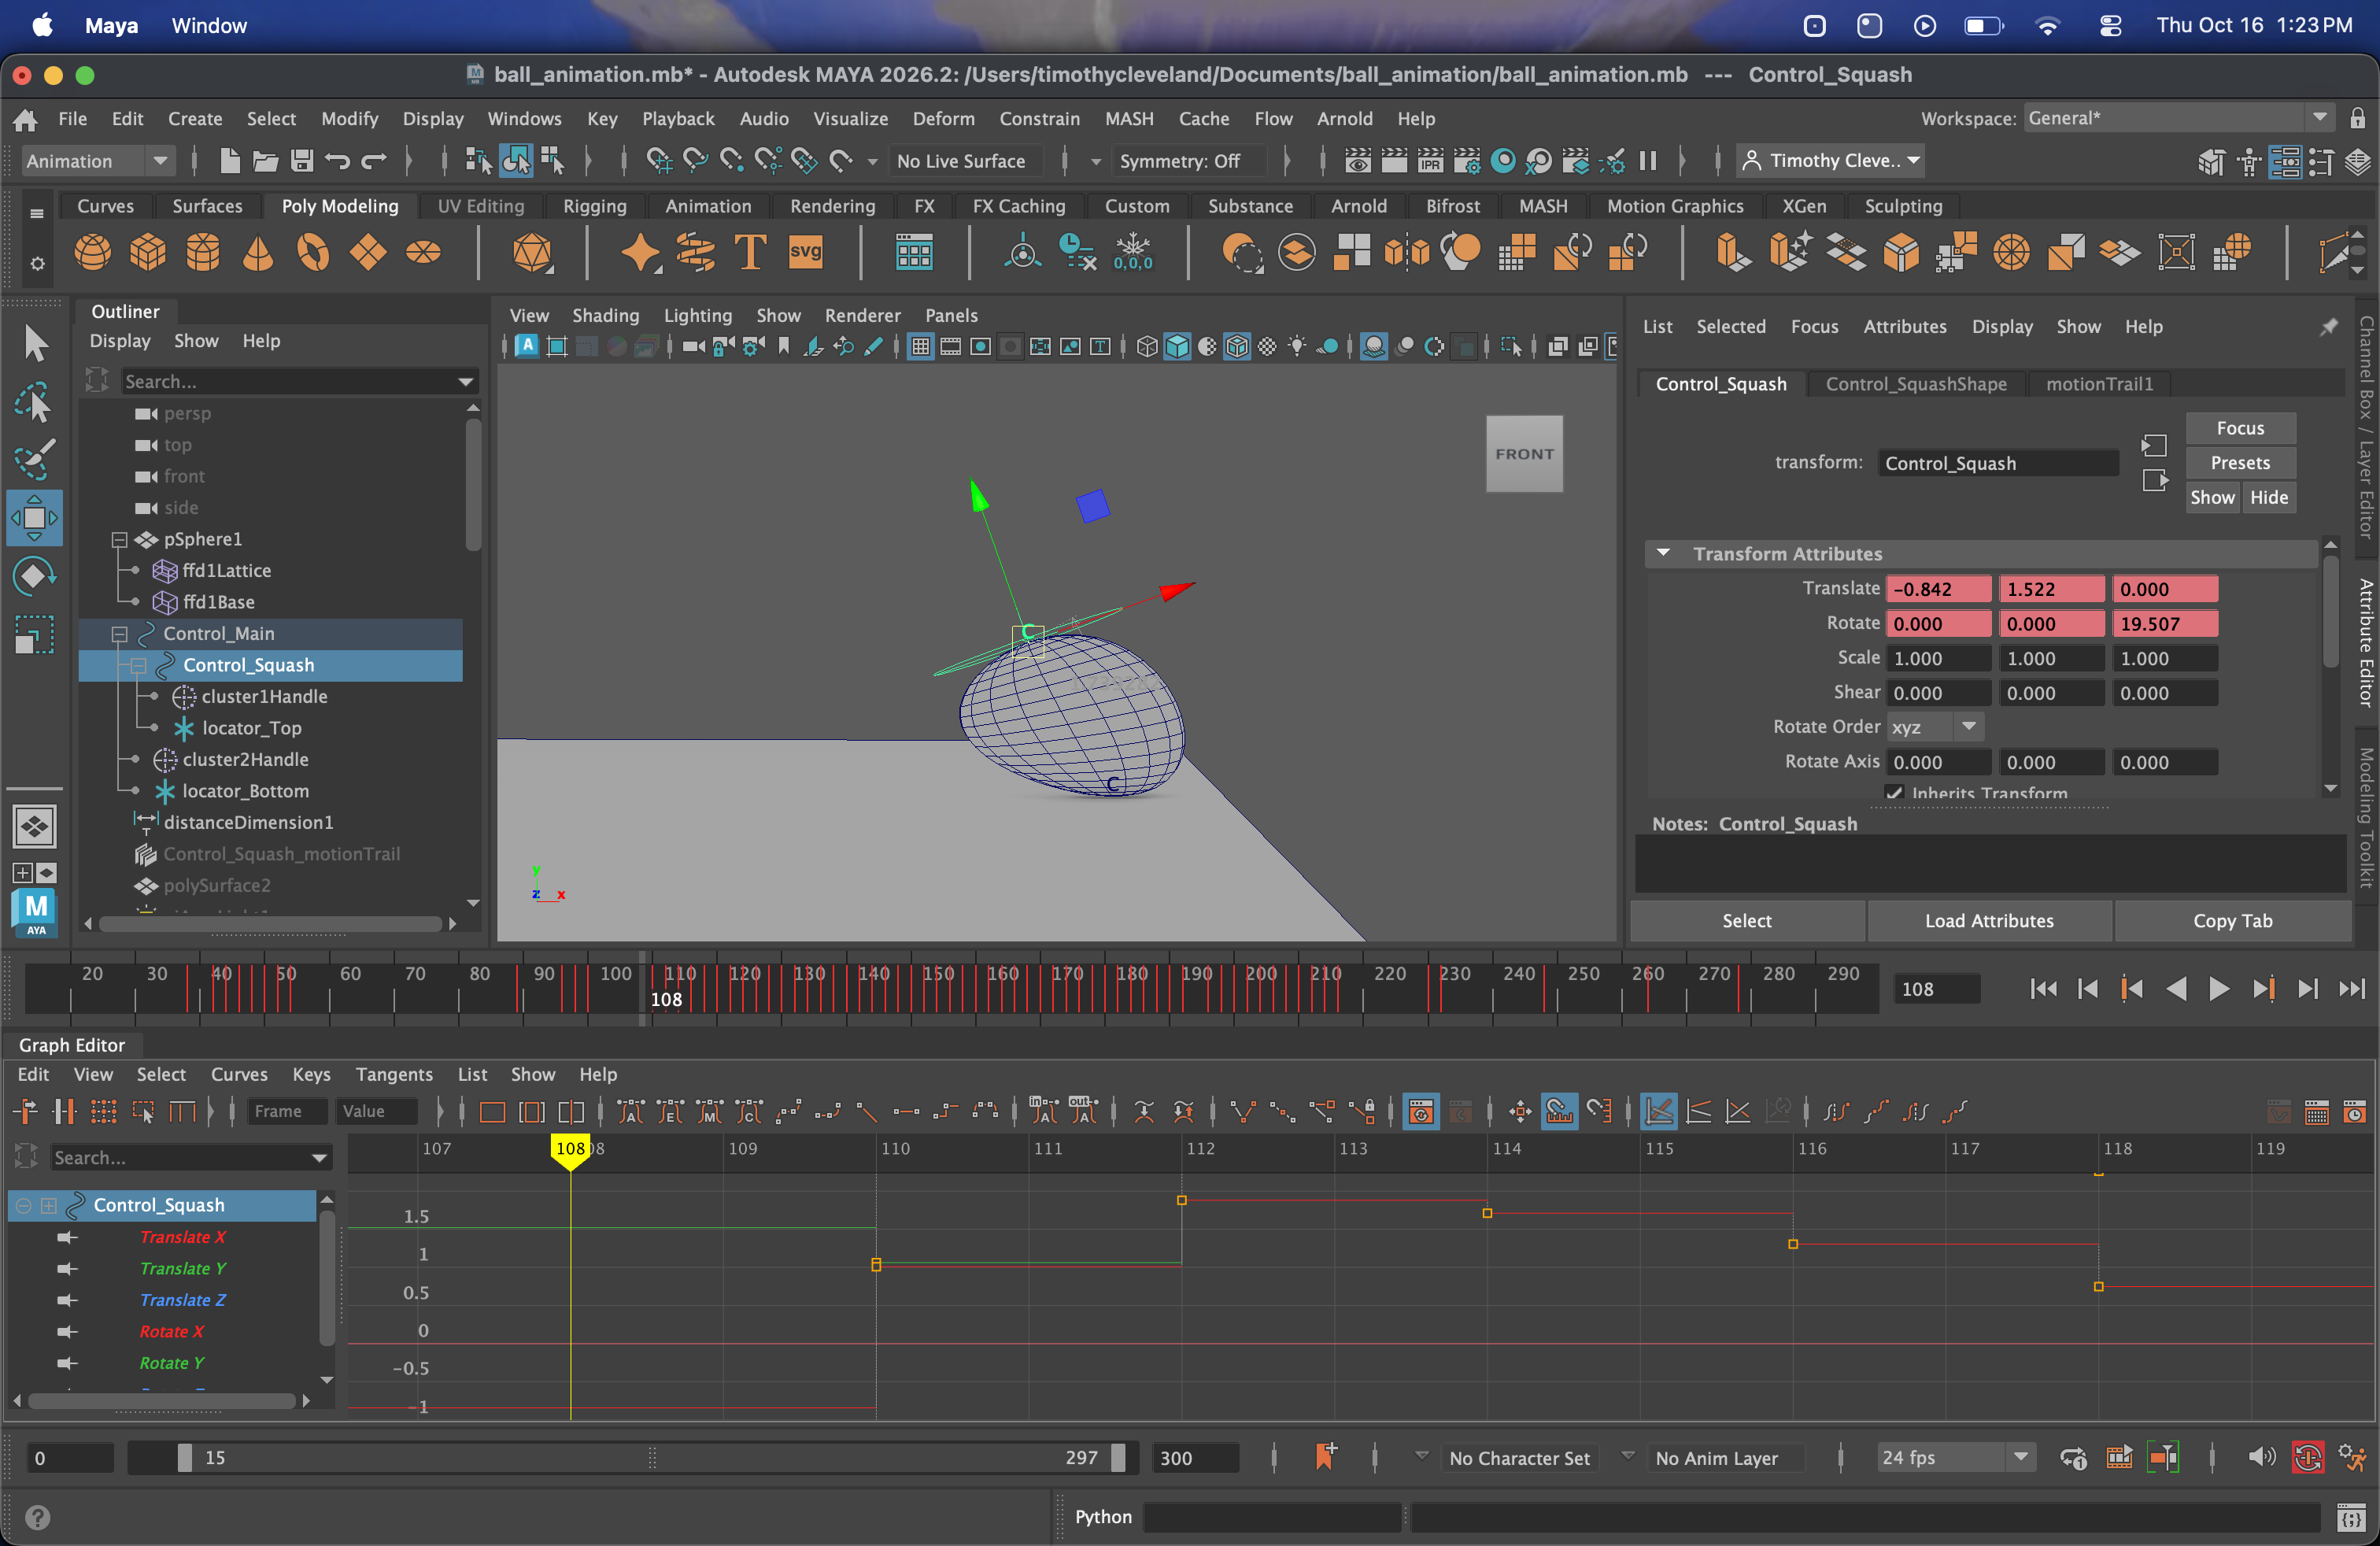Click the SVG shelf icon

click(805, 252)
